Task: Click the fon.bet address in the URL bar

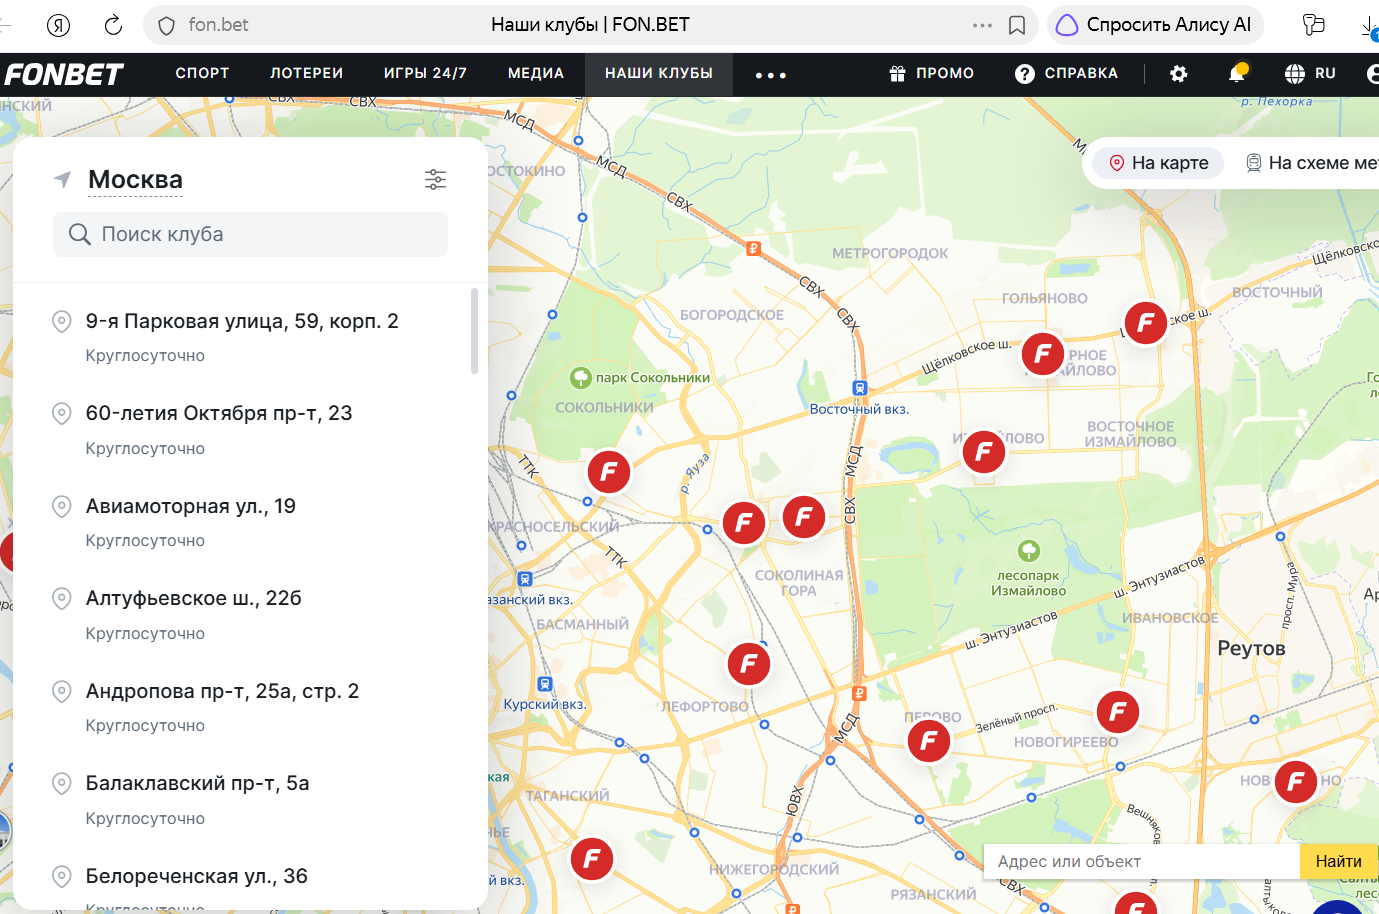Action: point(218,25)
